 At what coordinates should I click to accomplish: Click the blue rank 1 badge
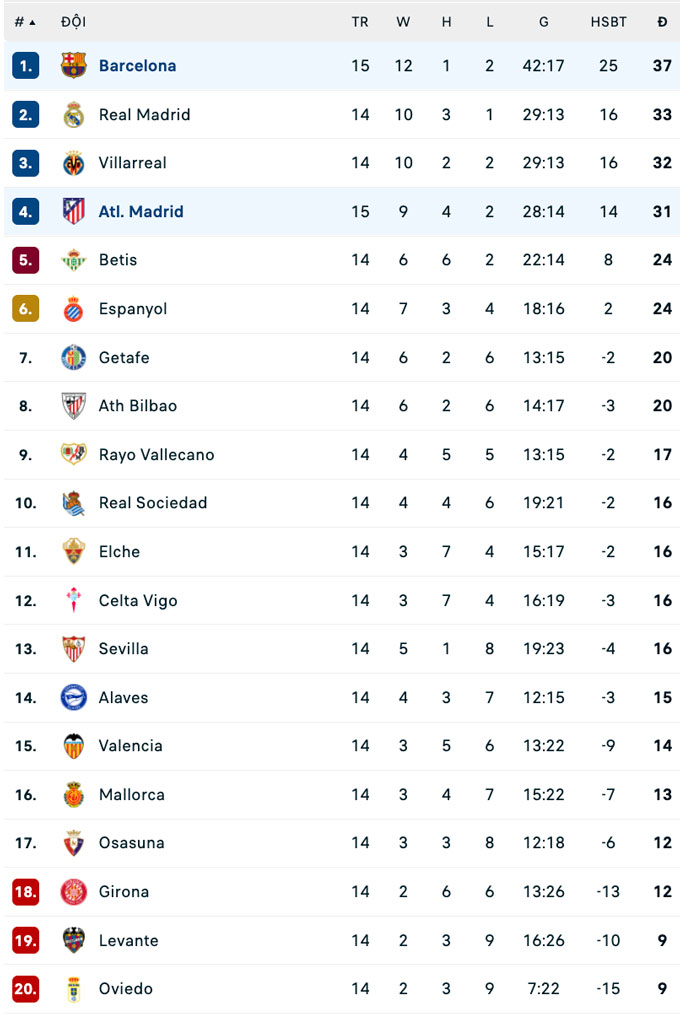[x=26, y=66]
